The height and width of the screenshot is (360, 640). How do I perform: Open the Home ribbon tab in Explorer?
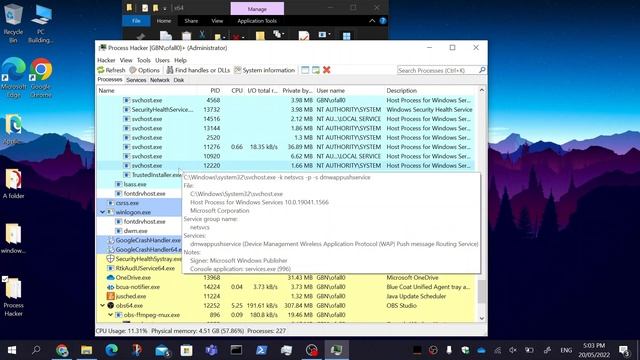point(164,21)
